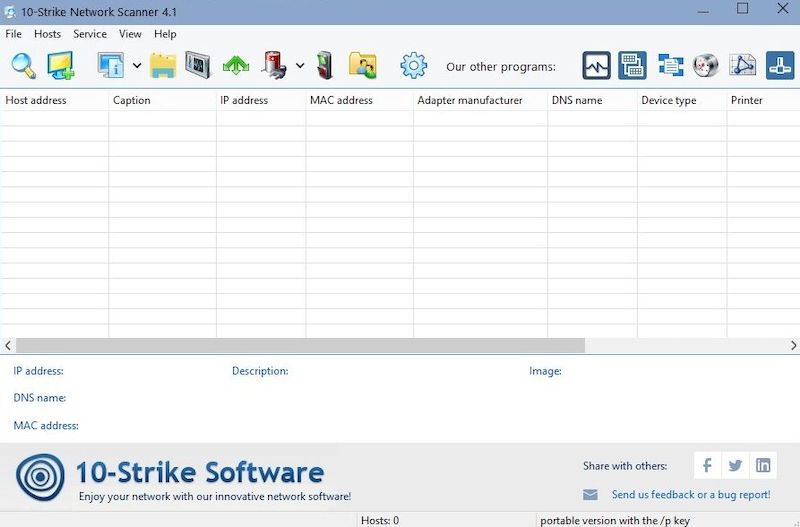The height and width of the screenshot is (527, 800).
Task: Click the 'Description:' label in details pane
Action: click(x=260, y=371)
